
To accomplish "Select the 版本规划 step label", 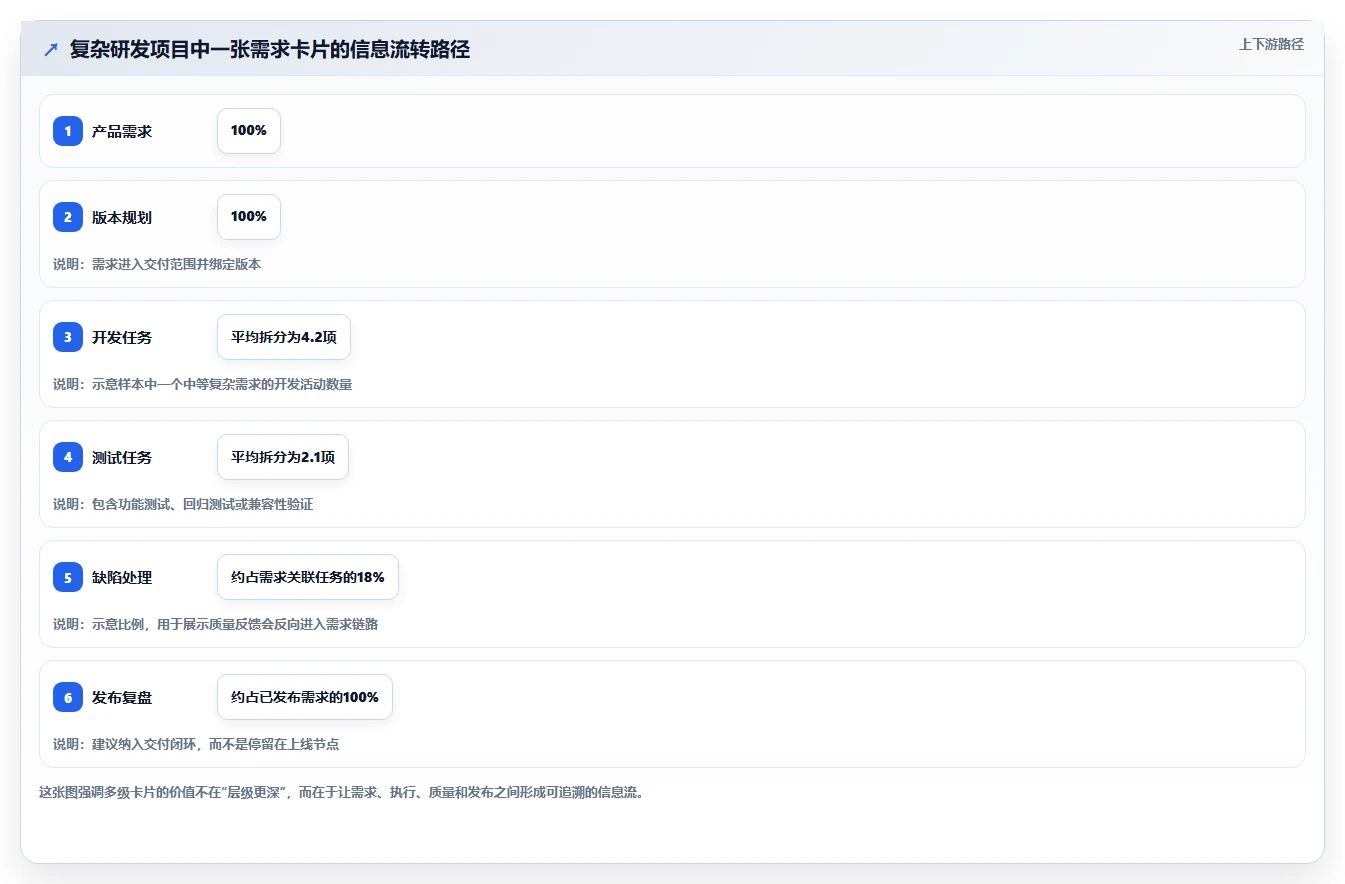I will coord(122,217).
